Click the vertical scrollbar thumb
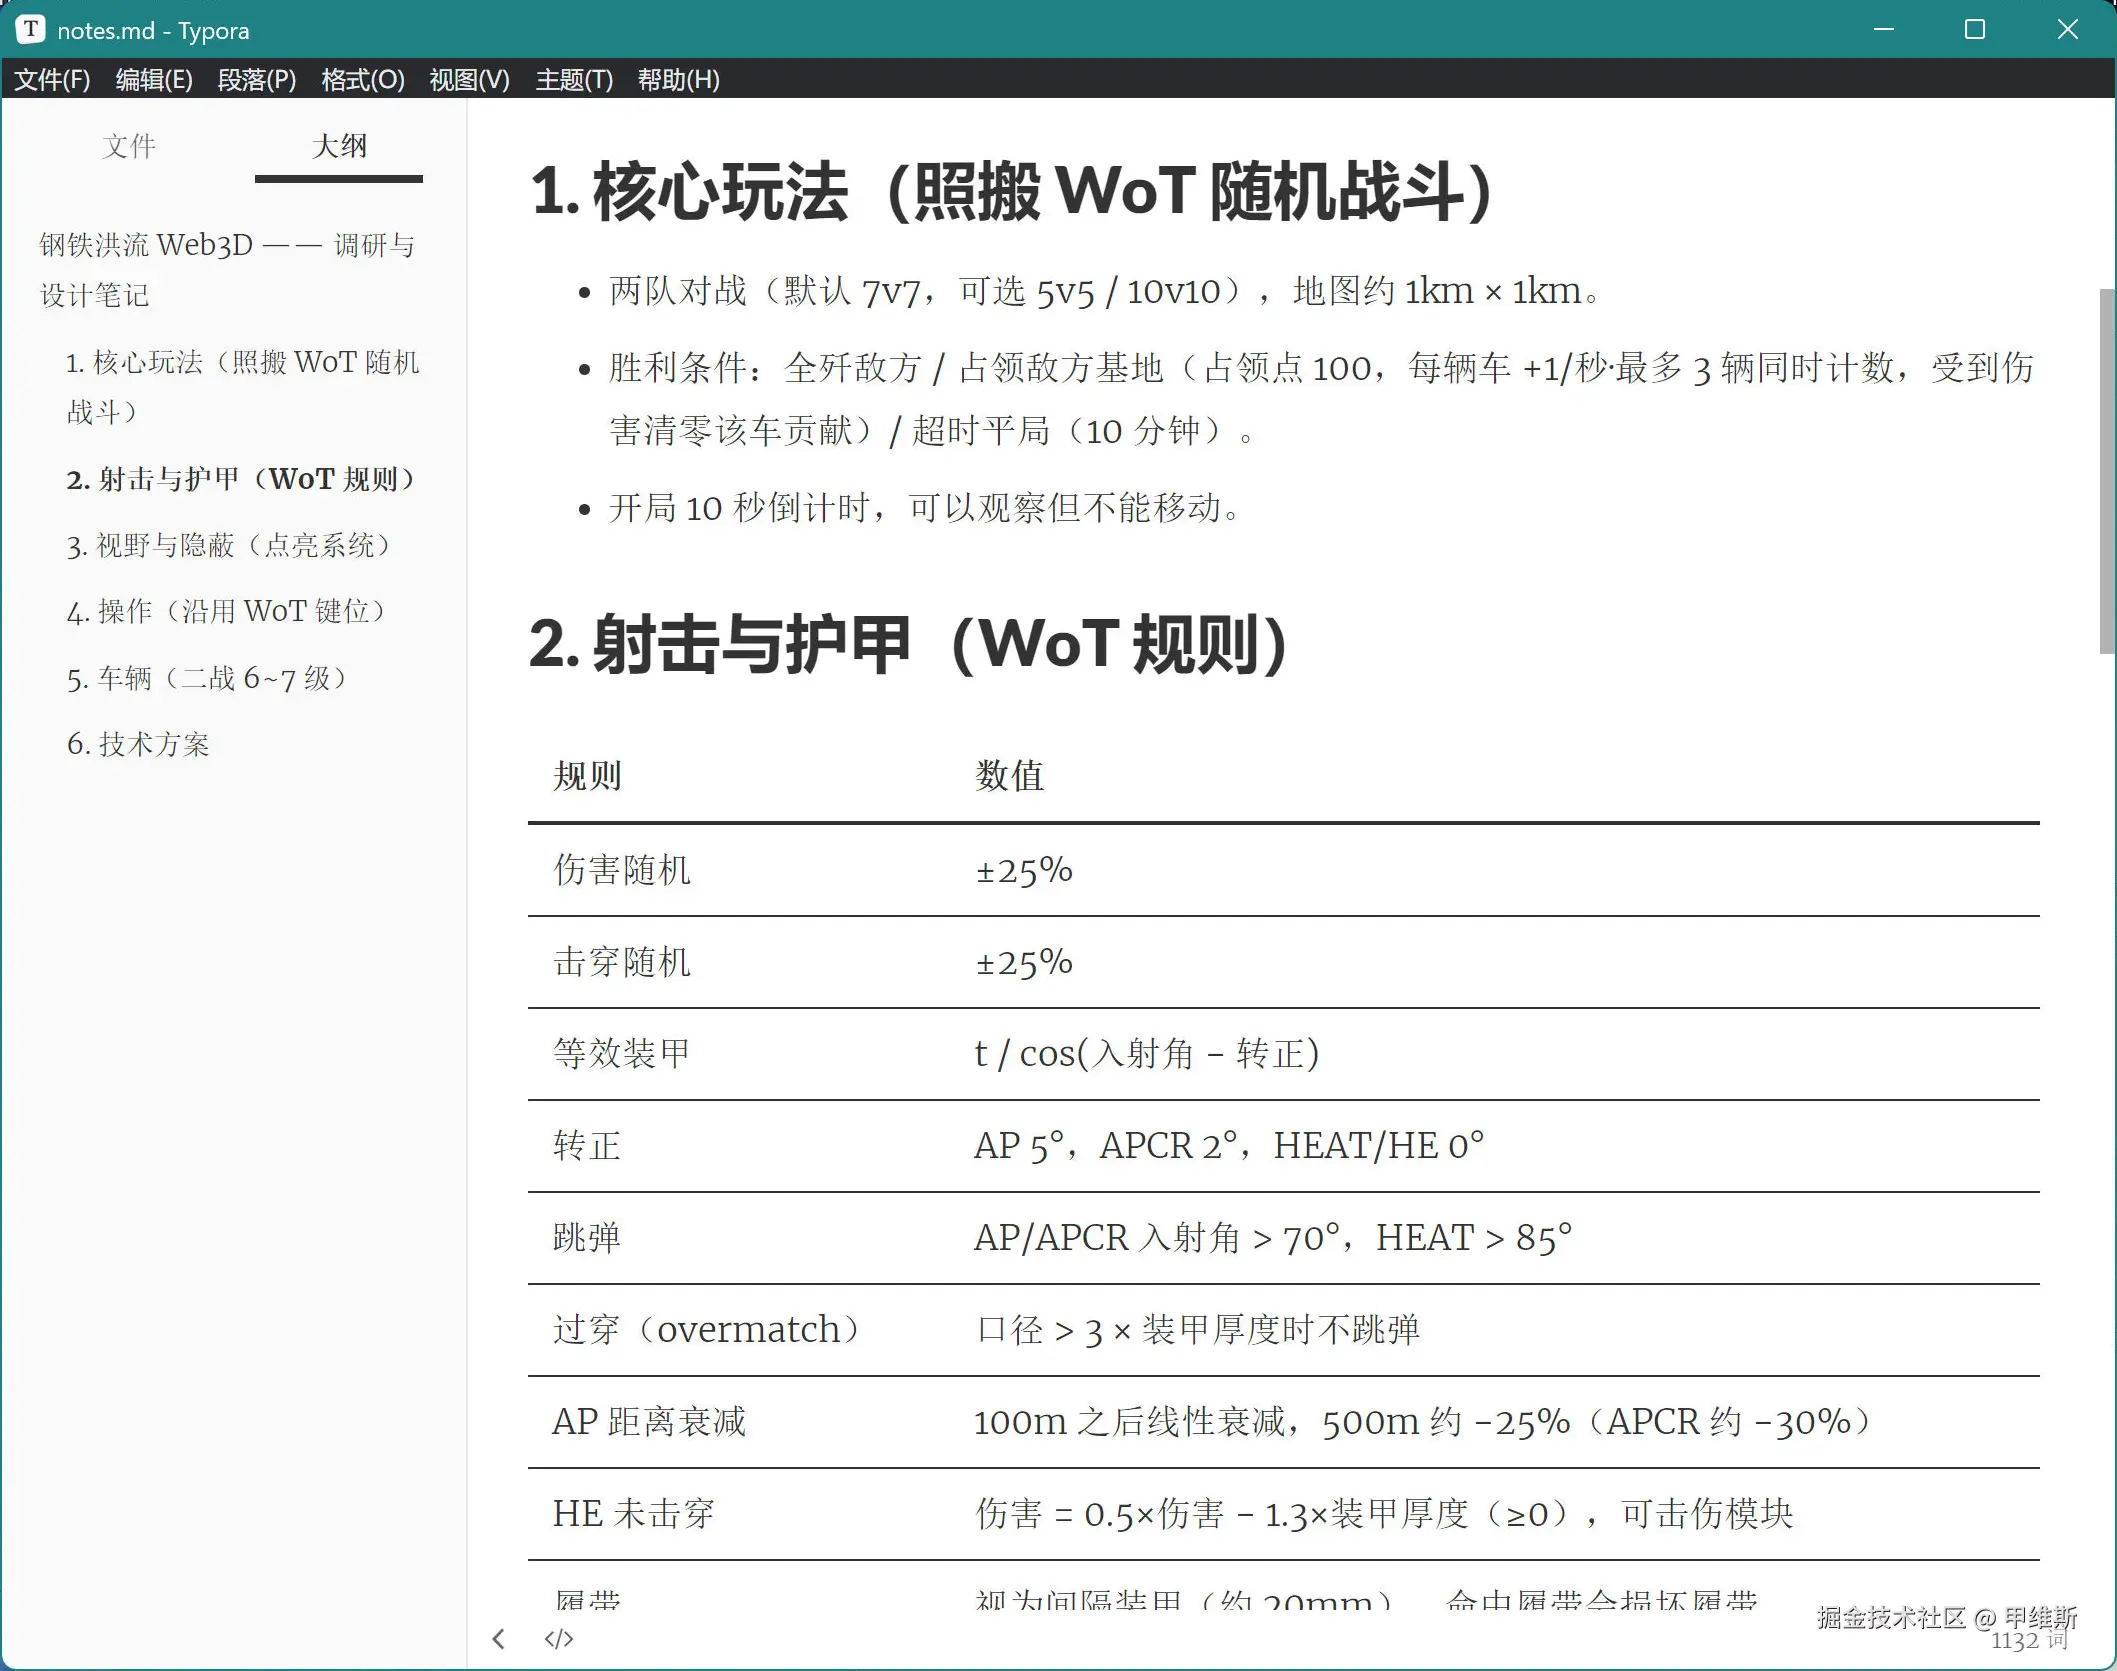Viewport: 2117px width, 1671px height. tap(2107, 470)
